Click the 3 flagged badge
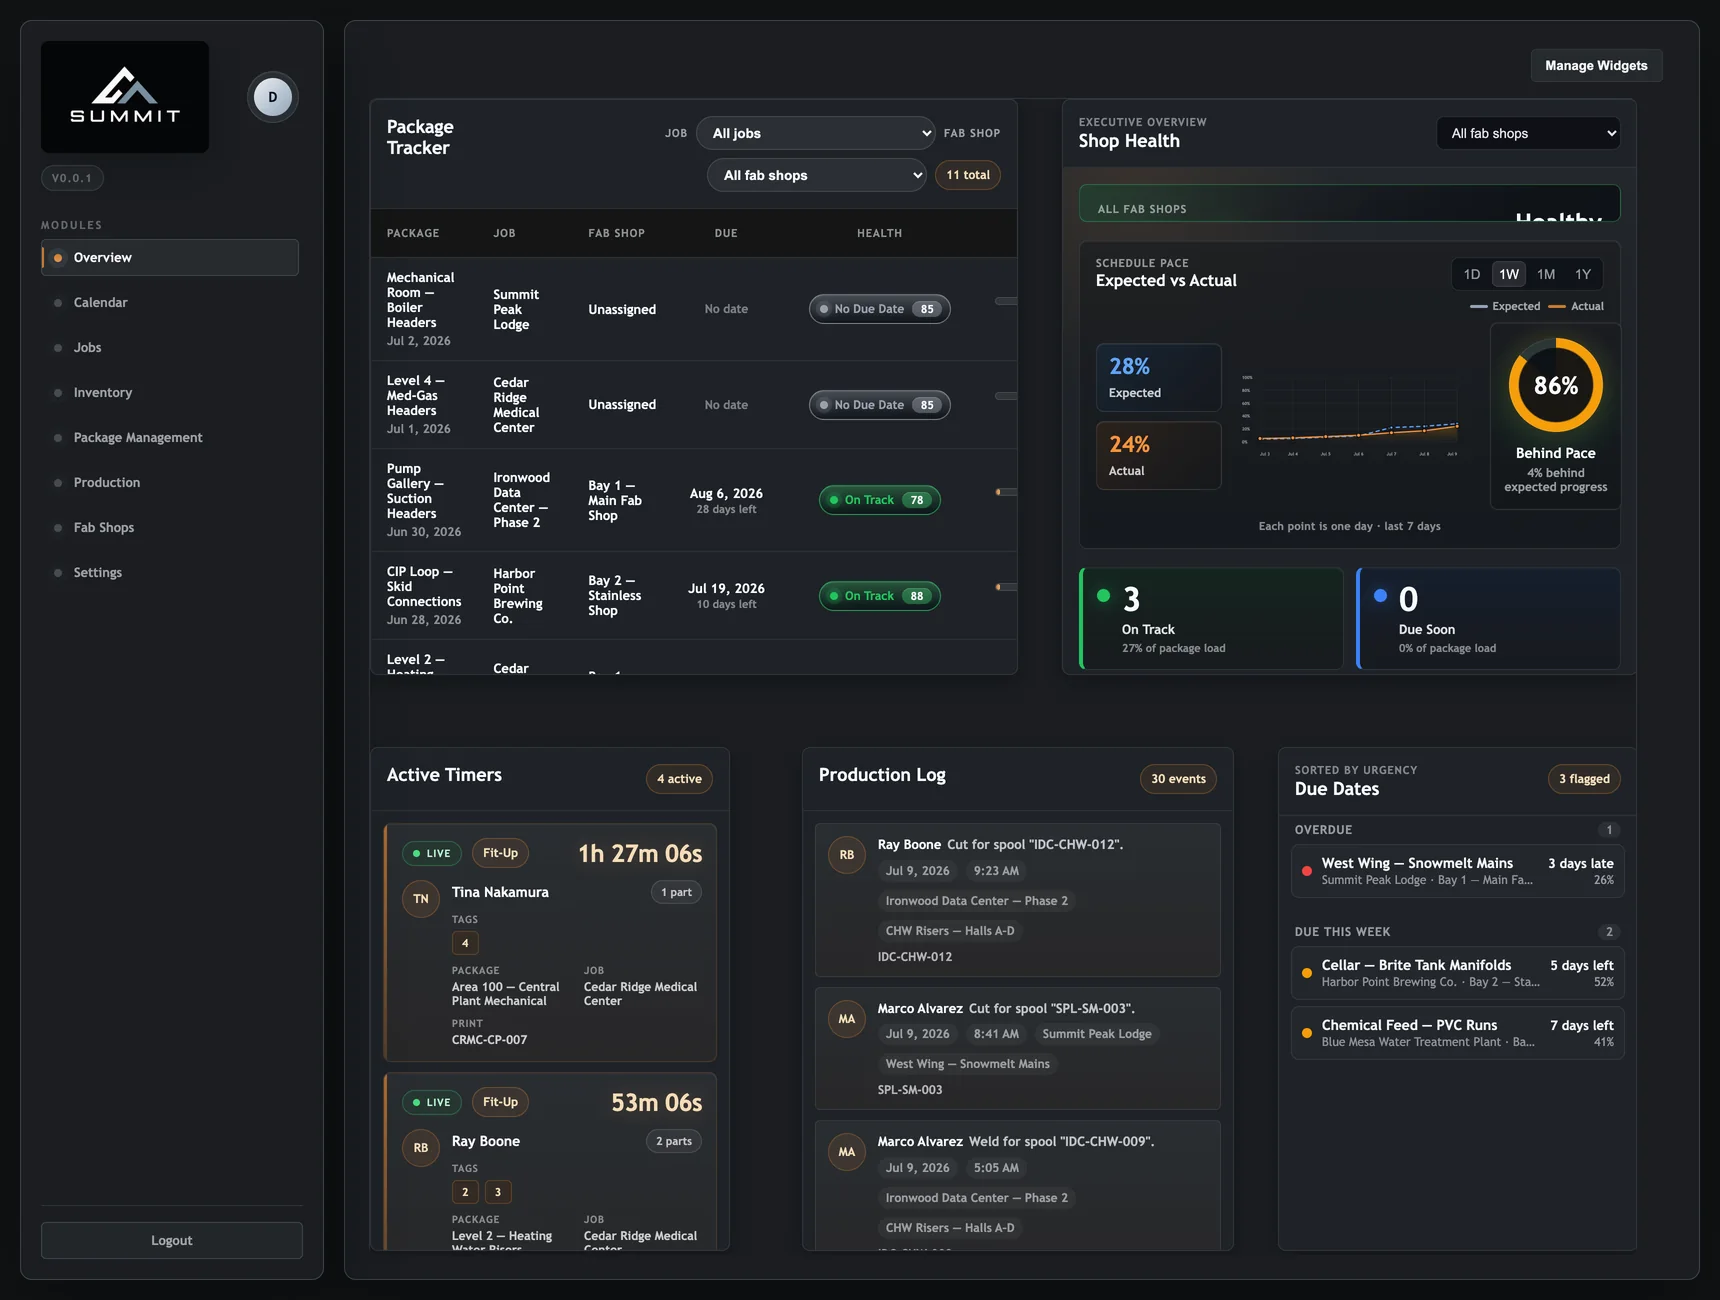The width and height of the screenshot is (1720, 1300). pos(1584,779)
